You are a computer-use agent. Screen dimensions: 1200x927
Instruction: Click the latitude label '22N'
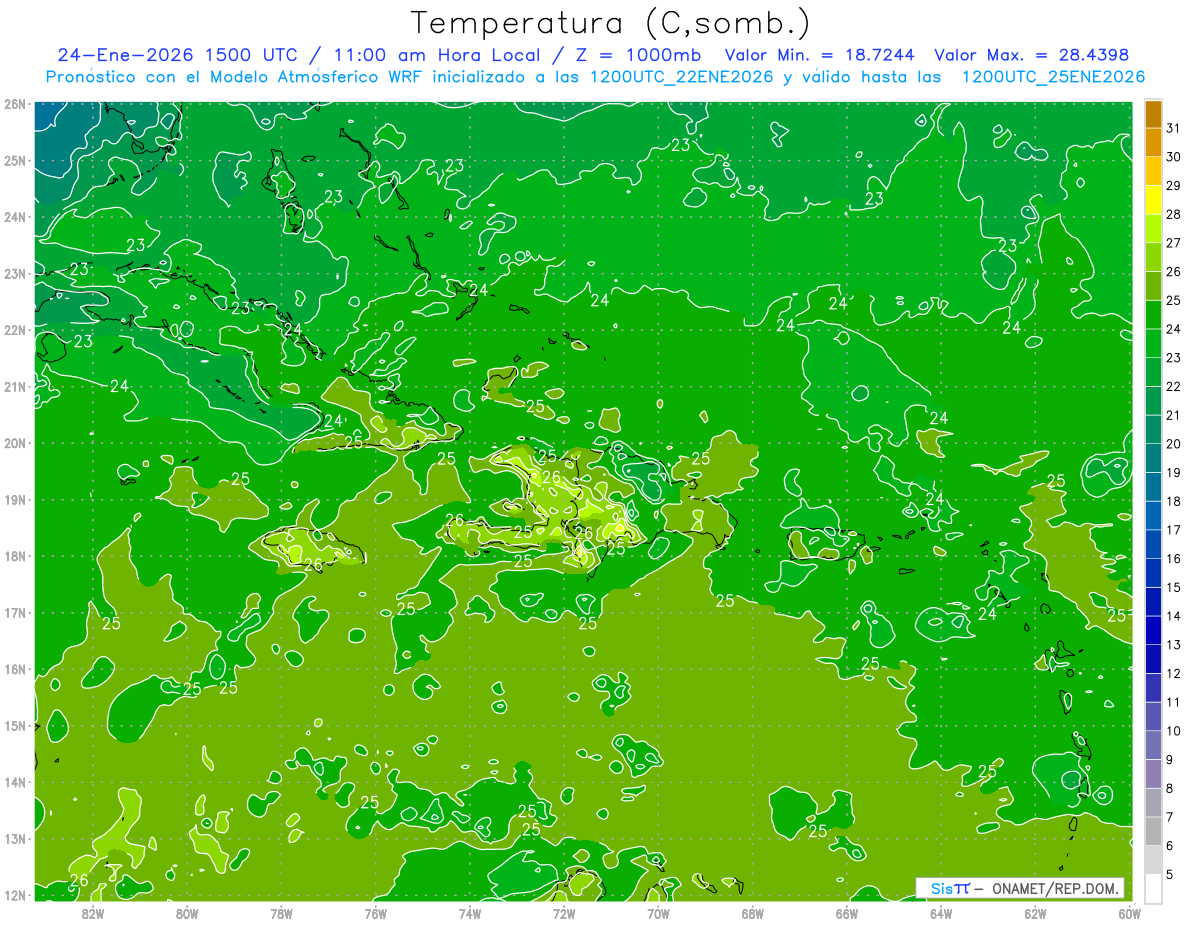point(14,330)
